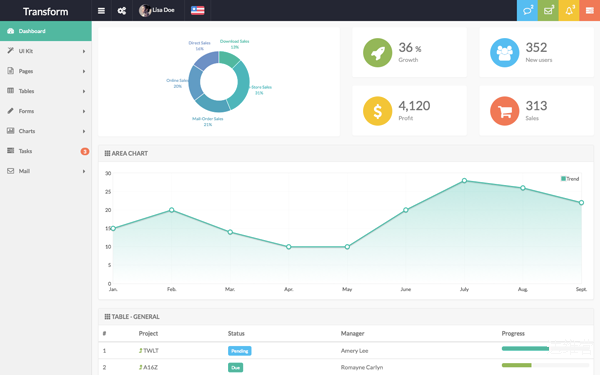Click the July data point on area chart
The image size is (600, 375).
pos(464,181)
